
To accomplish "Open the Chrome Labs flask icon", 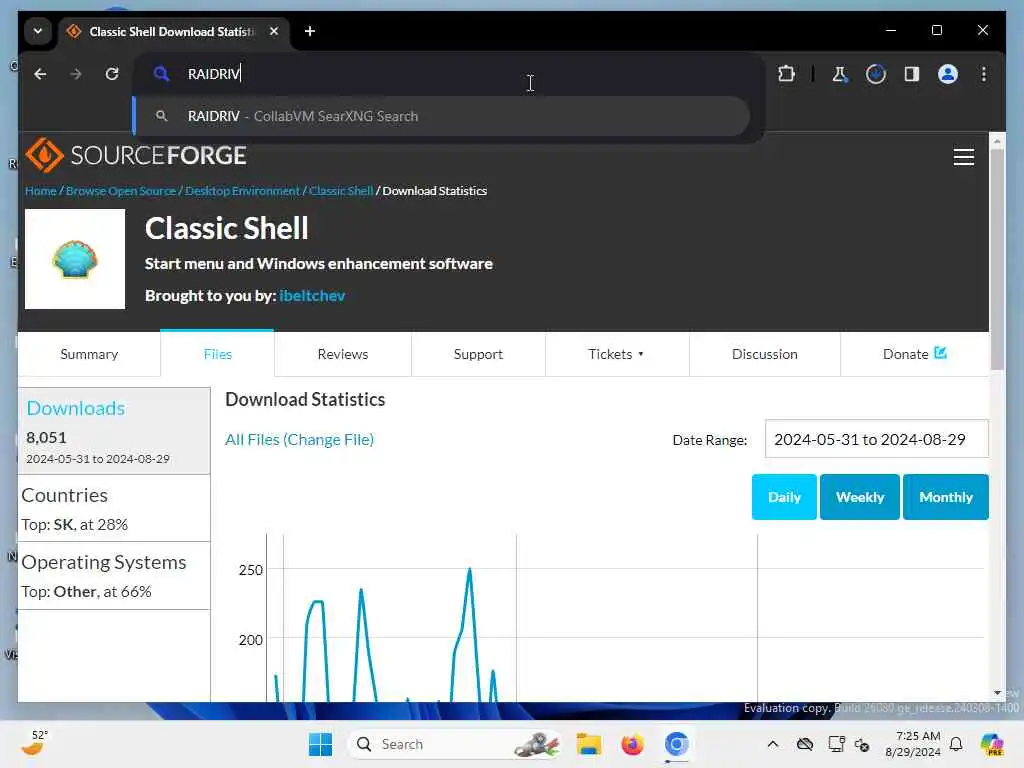I will click(x=840, y=74).
